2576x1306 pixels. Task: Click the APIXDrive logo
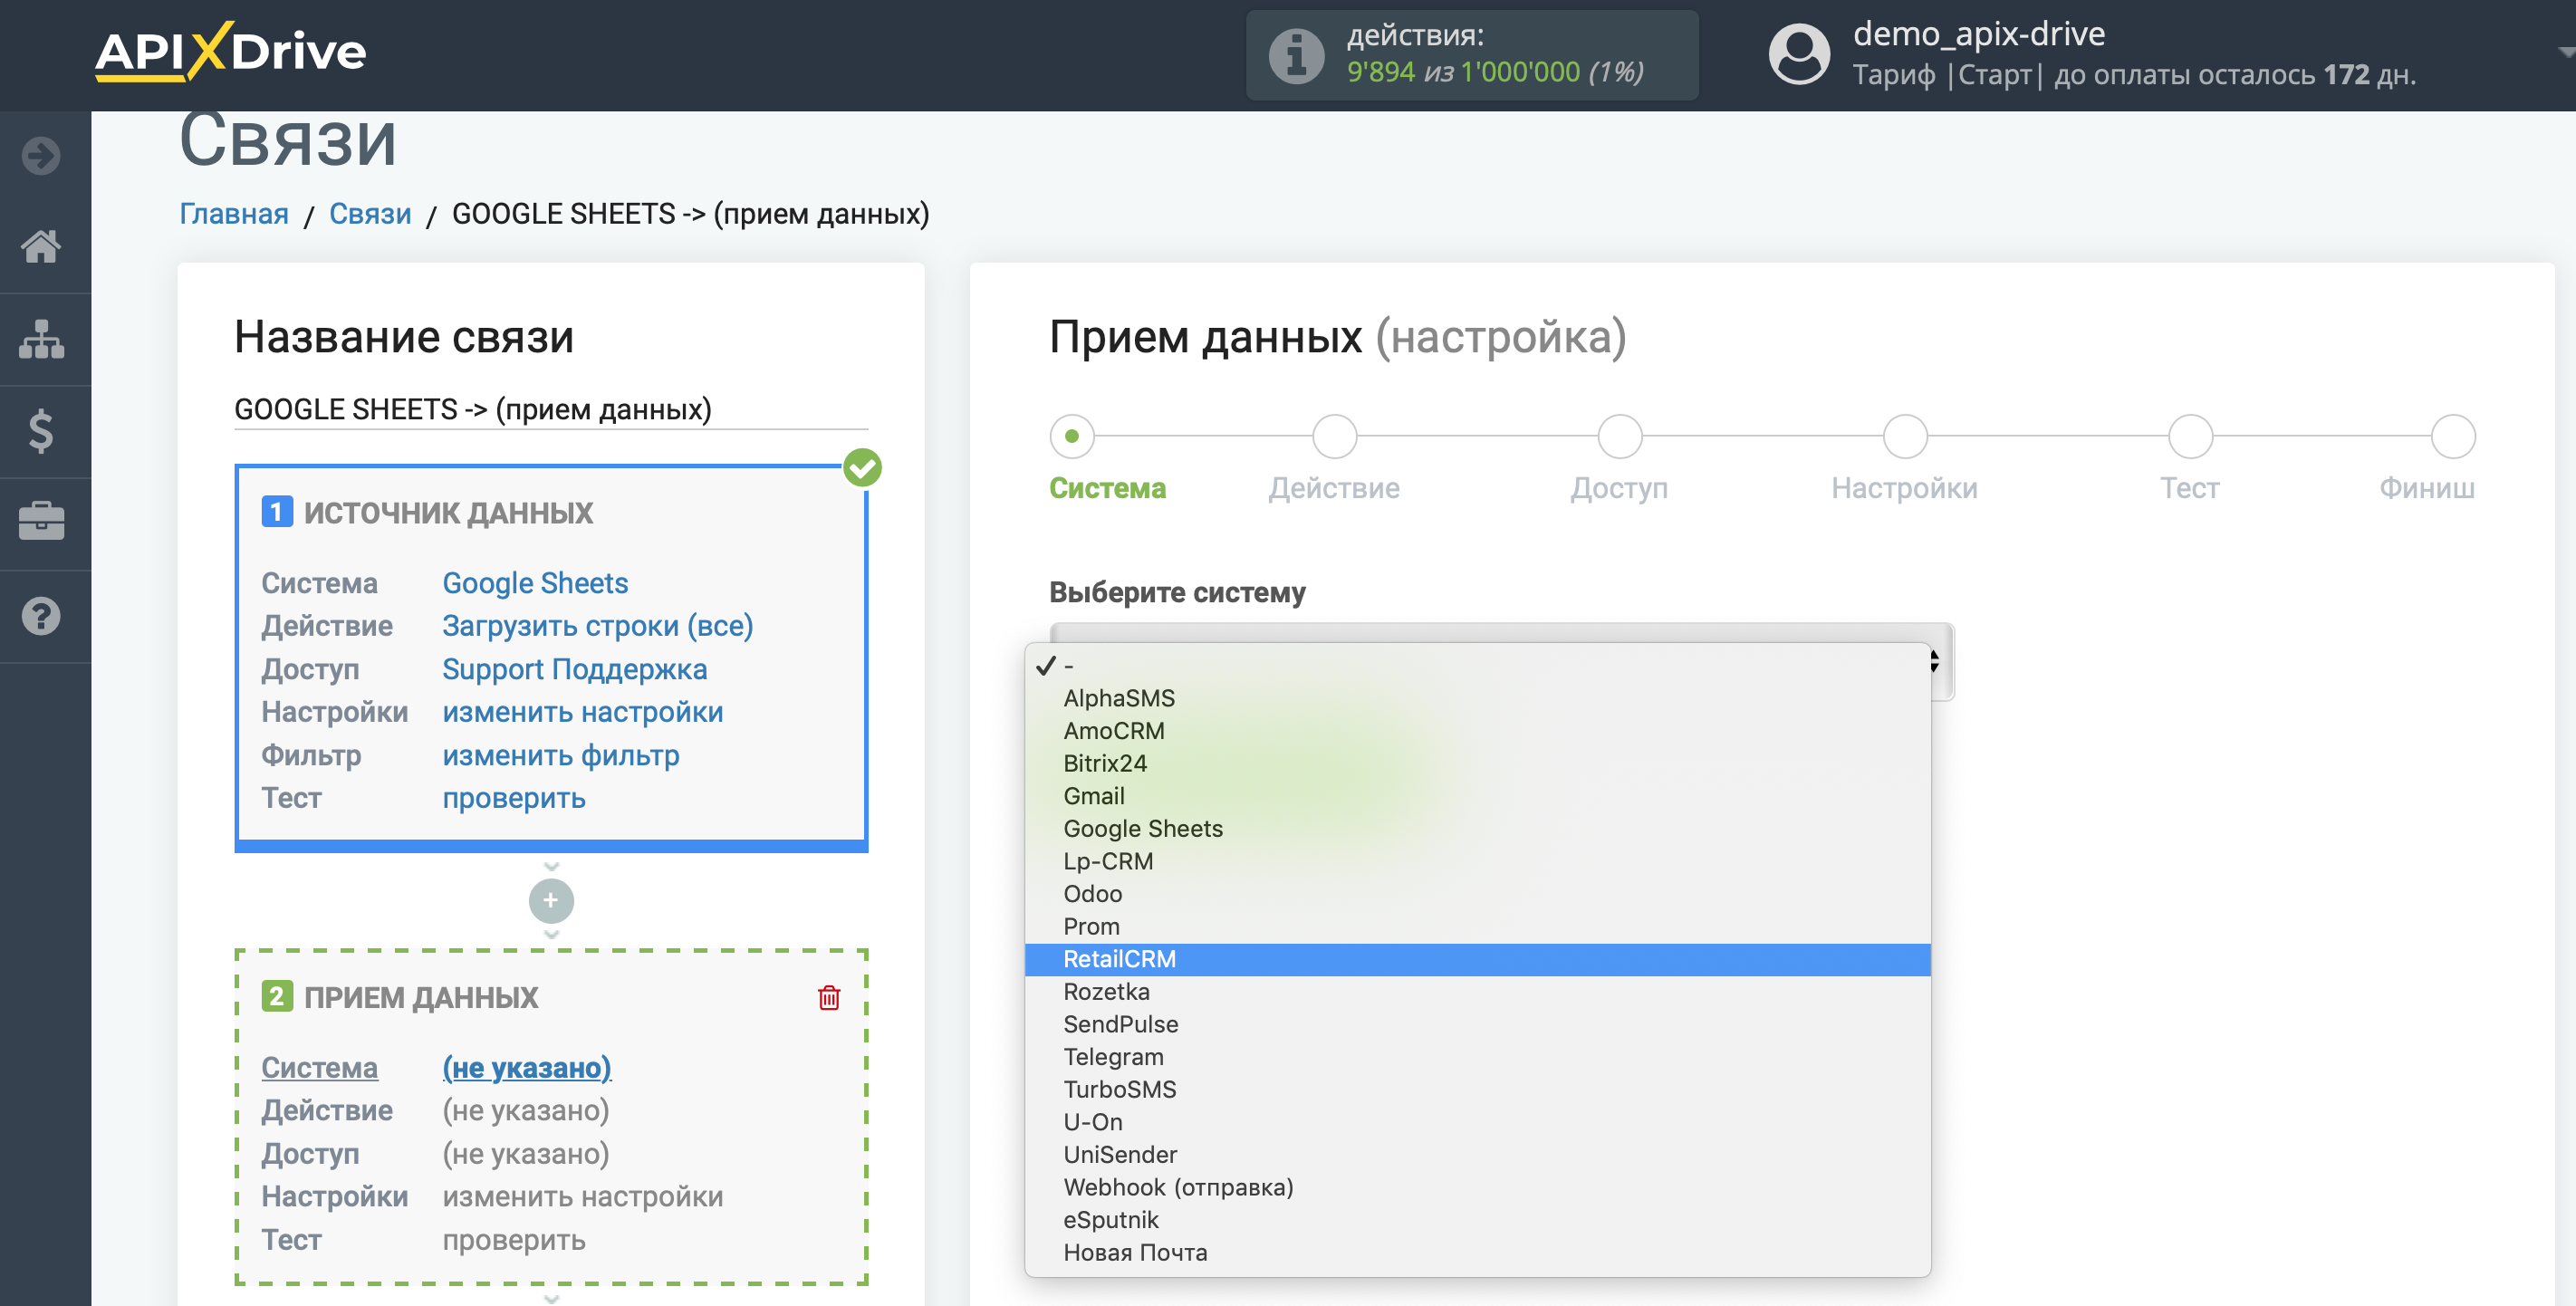231,51
